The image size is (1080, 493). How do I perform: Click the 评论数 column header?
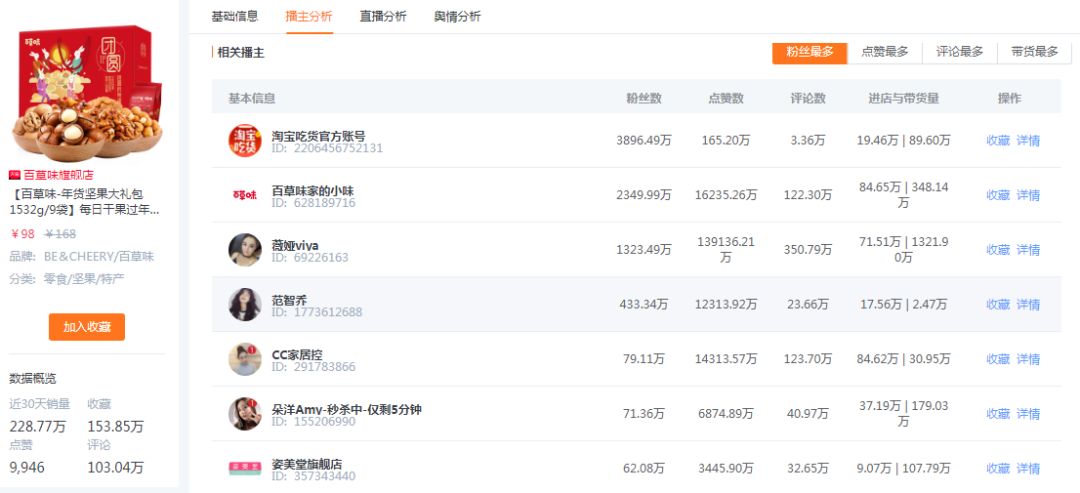808,98
